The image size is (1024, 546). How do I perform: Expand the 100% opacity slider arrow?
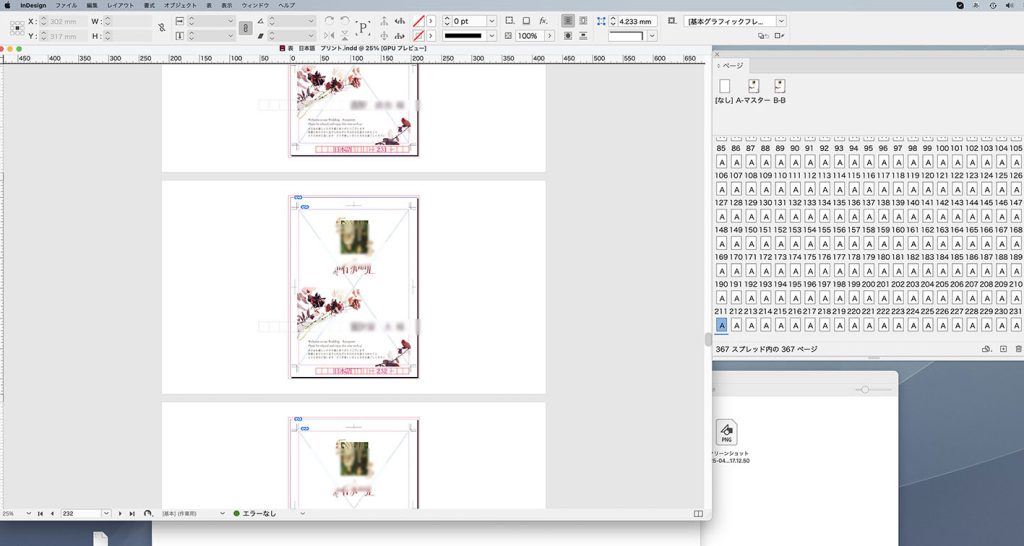pyautogui.click(x=550, y=36)
